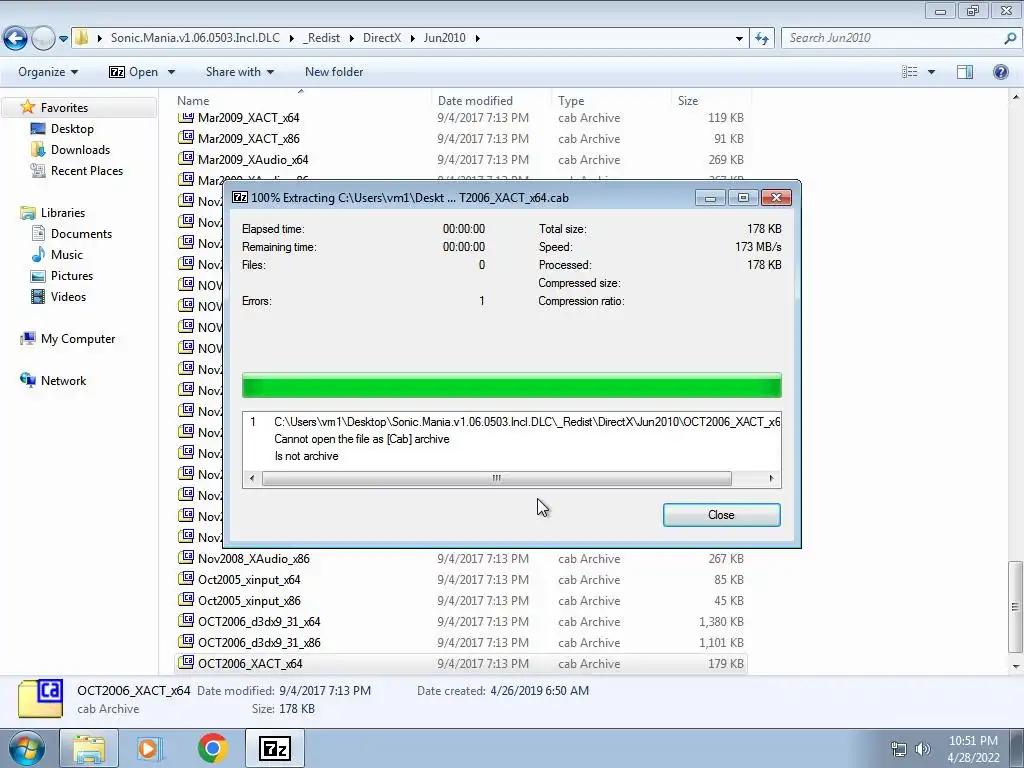Click the Forward navigation arrow

point(43,38)
